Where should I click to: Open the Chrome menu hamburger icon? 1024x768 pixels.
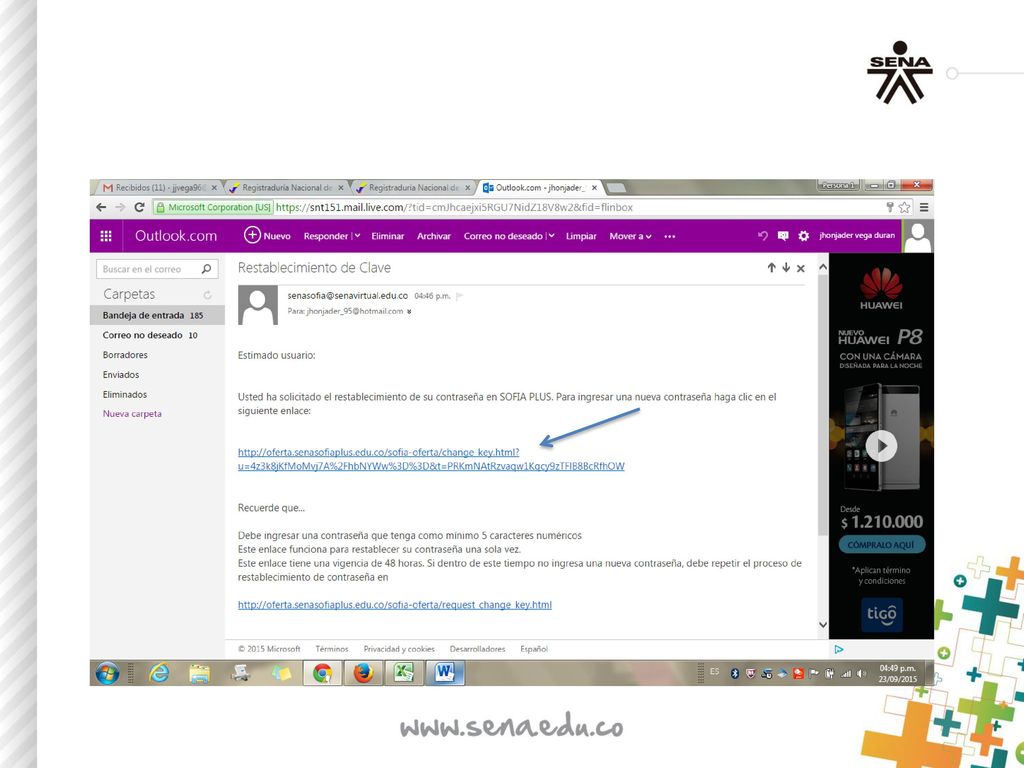(x=924, y=207)
